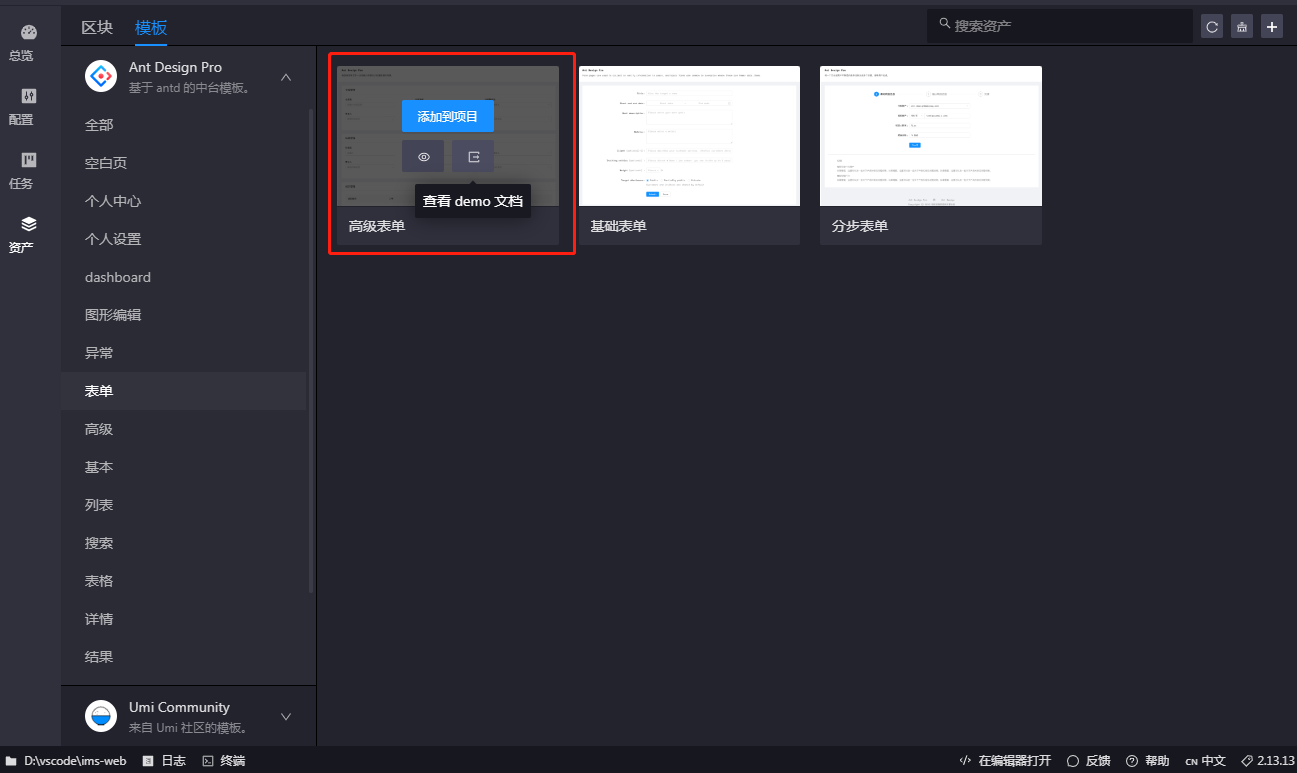Viewport: 1297px width, 773px height.
Task: Click the Umi Community logo
Action: coord(101,716)
